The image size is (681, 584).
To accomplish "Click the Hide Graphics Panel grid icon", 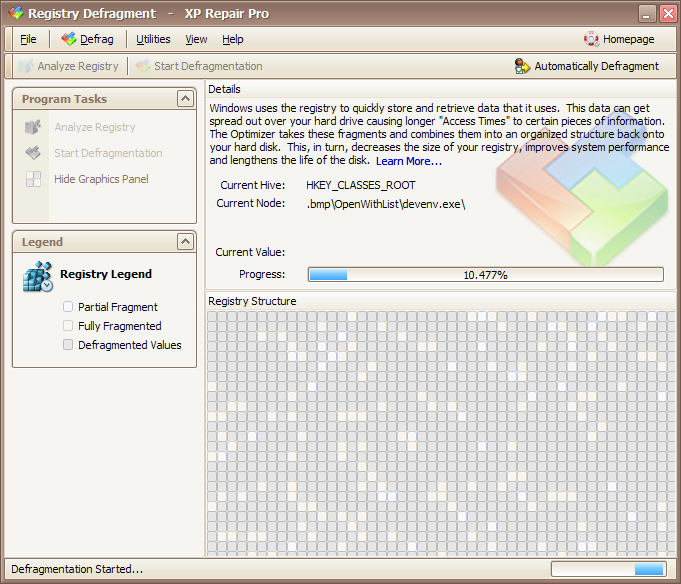I will 33,179.
